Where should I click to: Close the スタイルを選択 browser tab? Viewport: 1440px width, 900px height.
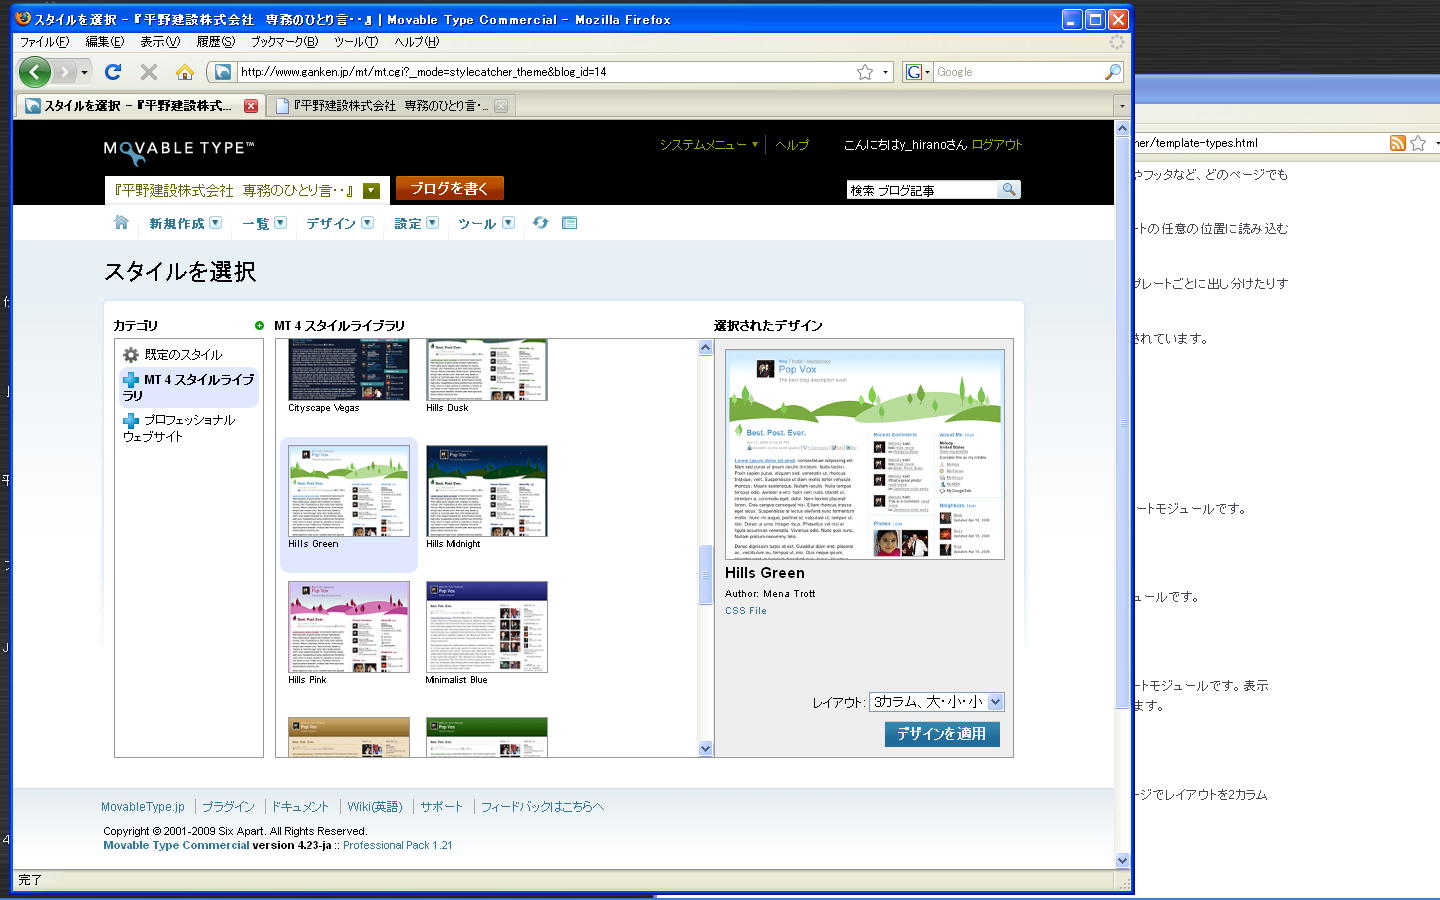pos(251,105)
